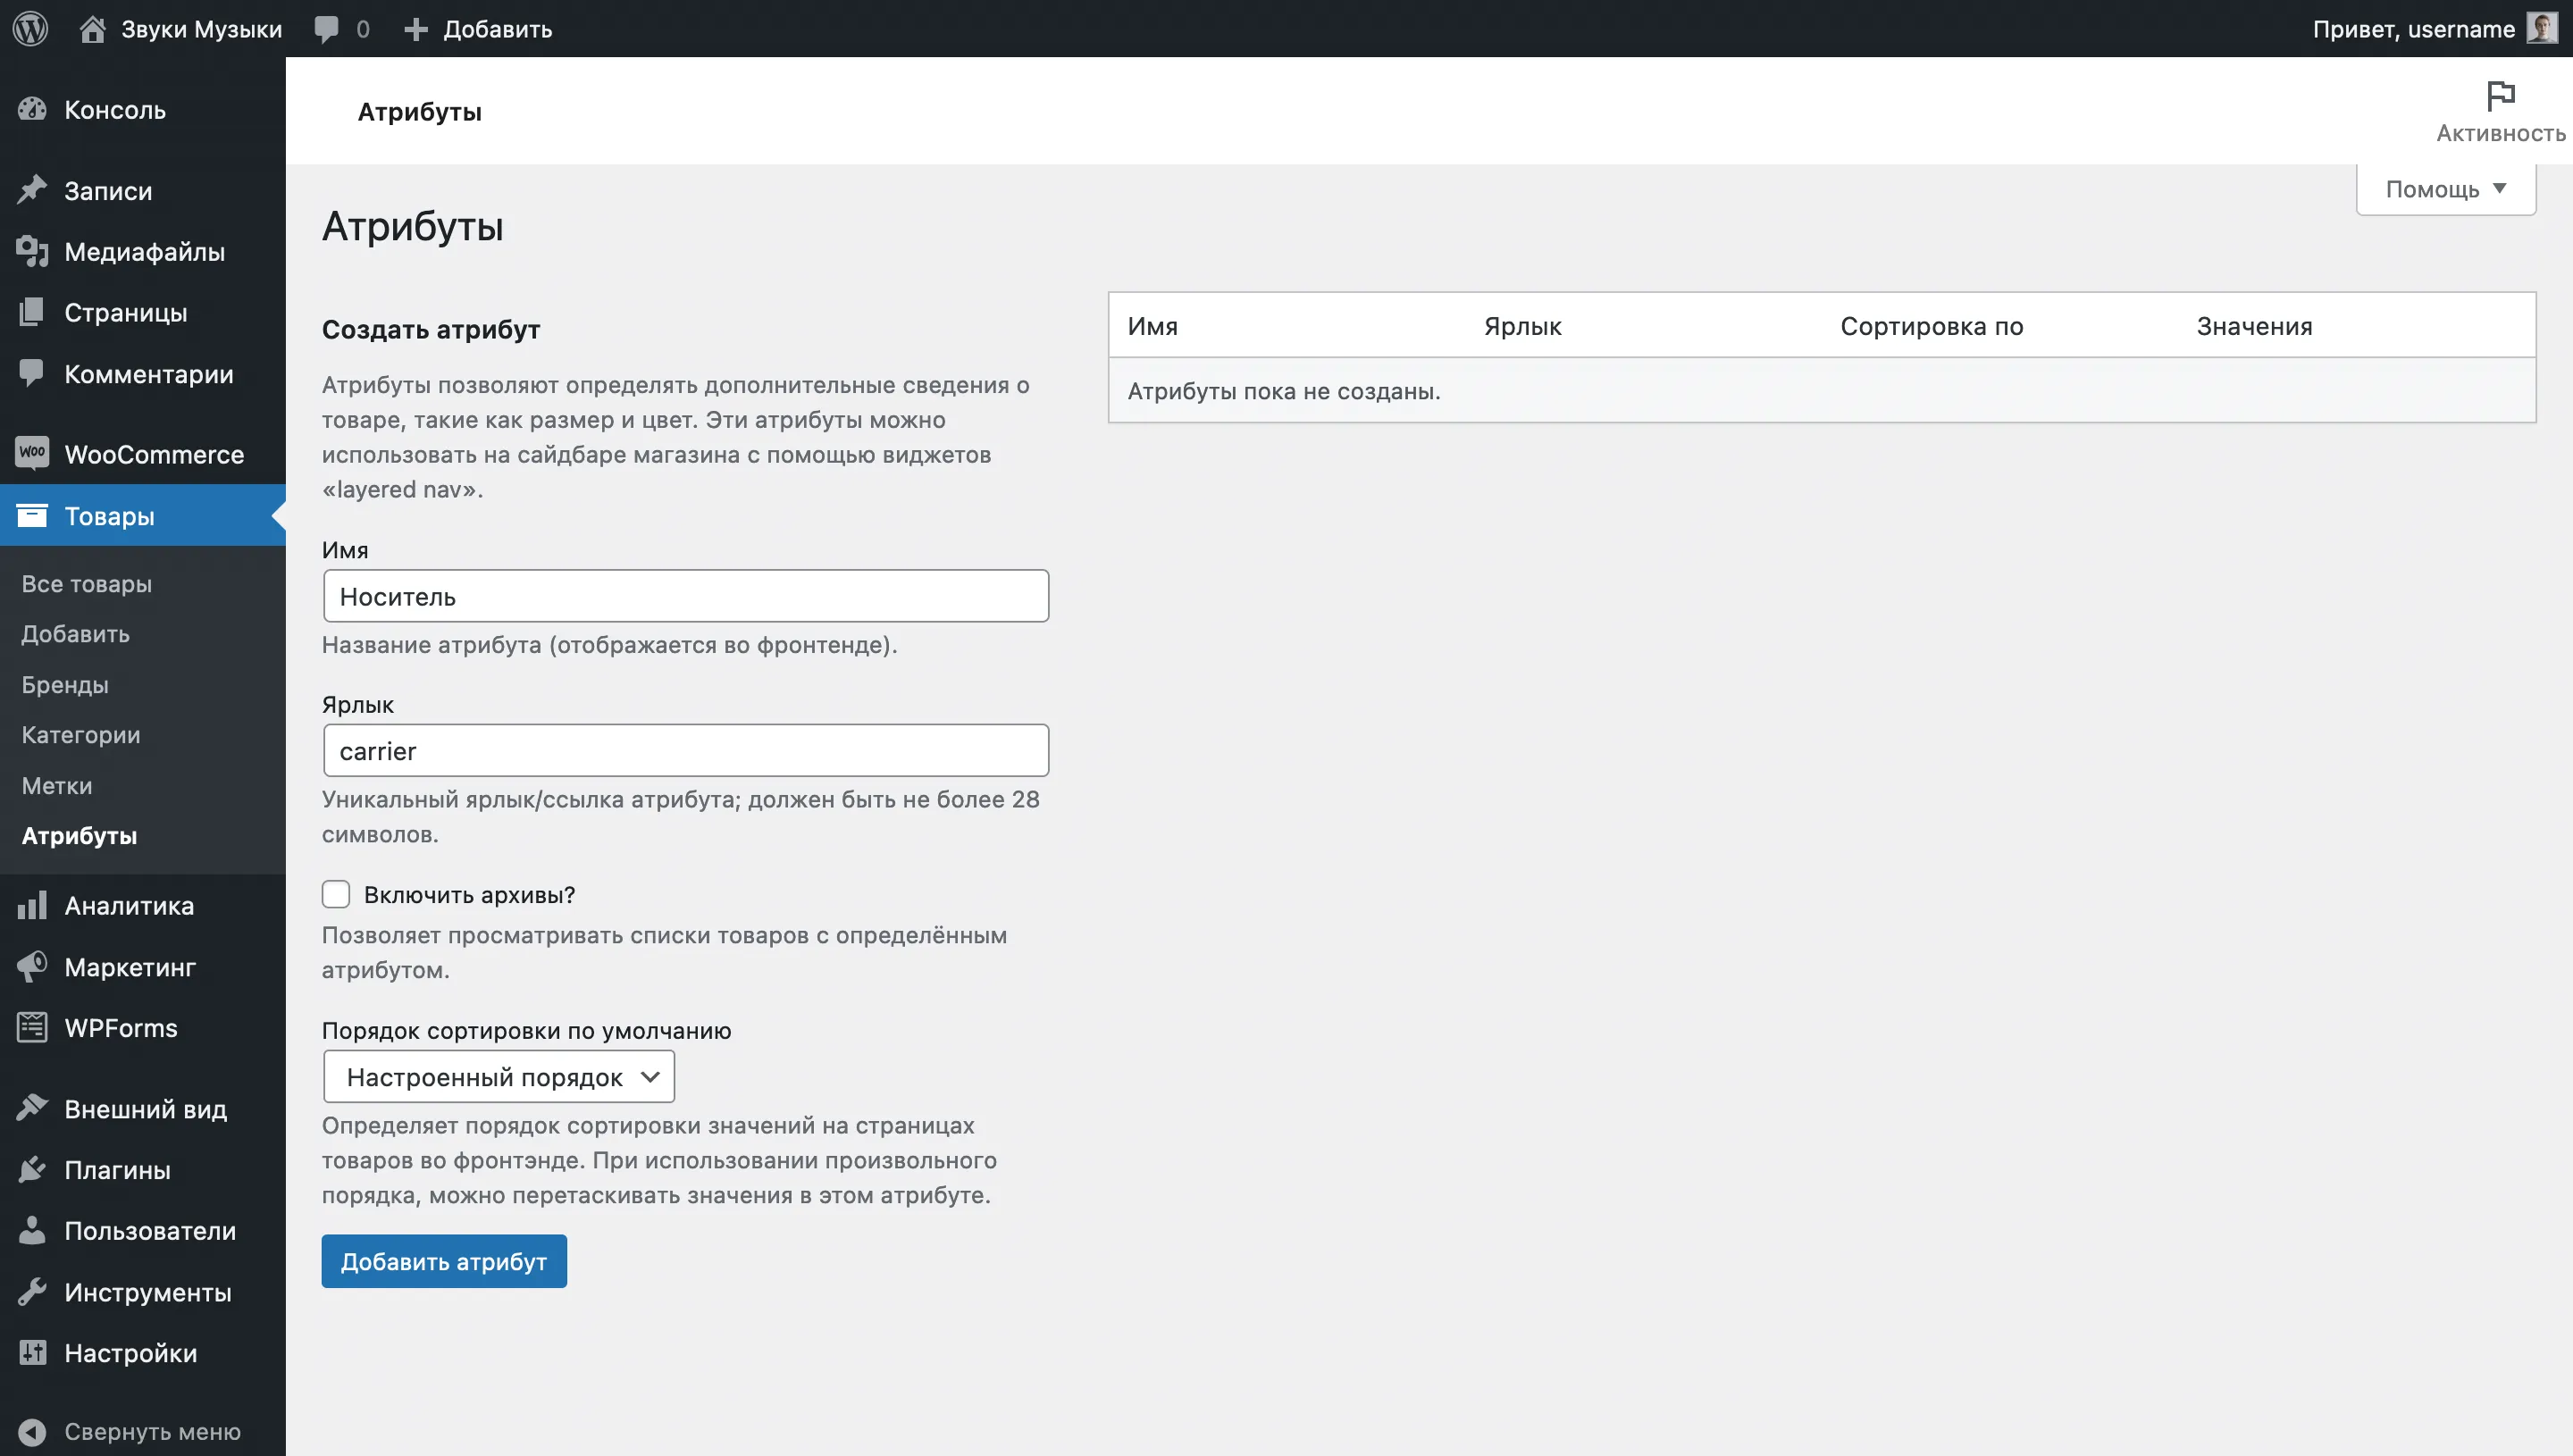
Task: Click the Сортировка по column header
Action: point(1931,326)
